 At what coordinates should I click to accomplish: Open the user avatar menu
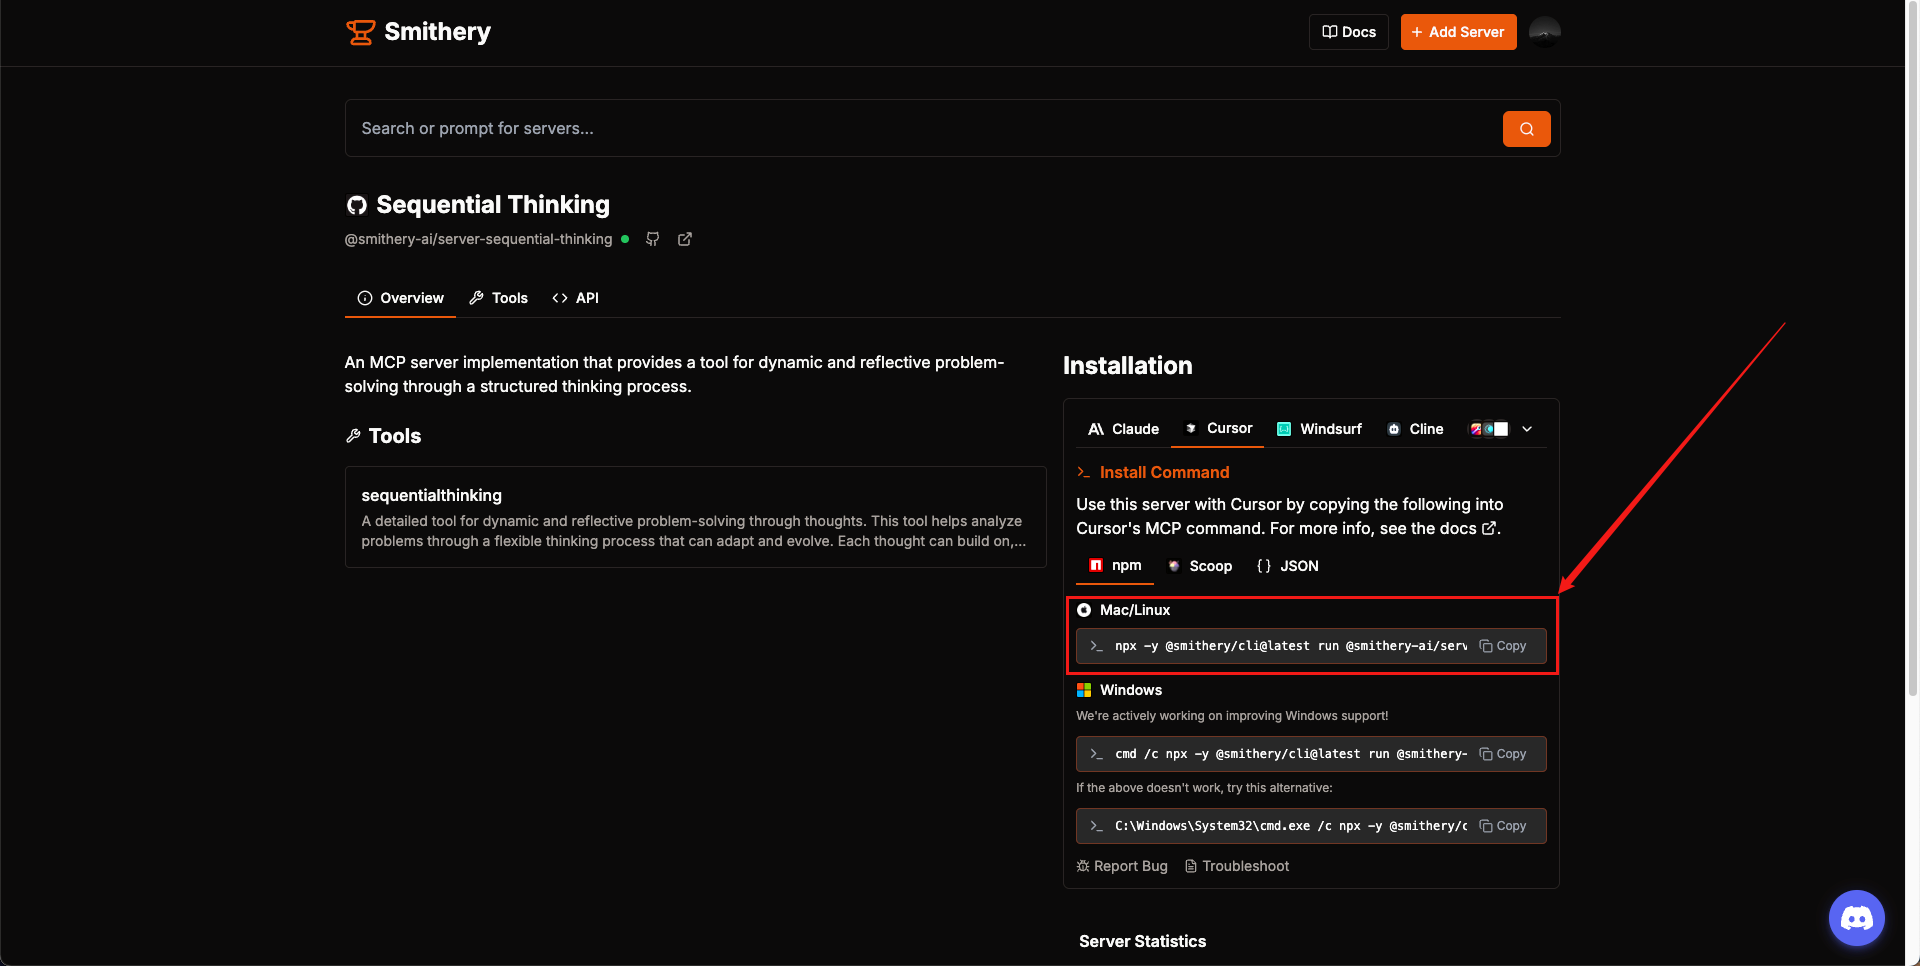pos(1544,32)
